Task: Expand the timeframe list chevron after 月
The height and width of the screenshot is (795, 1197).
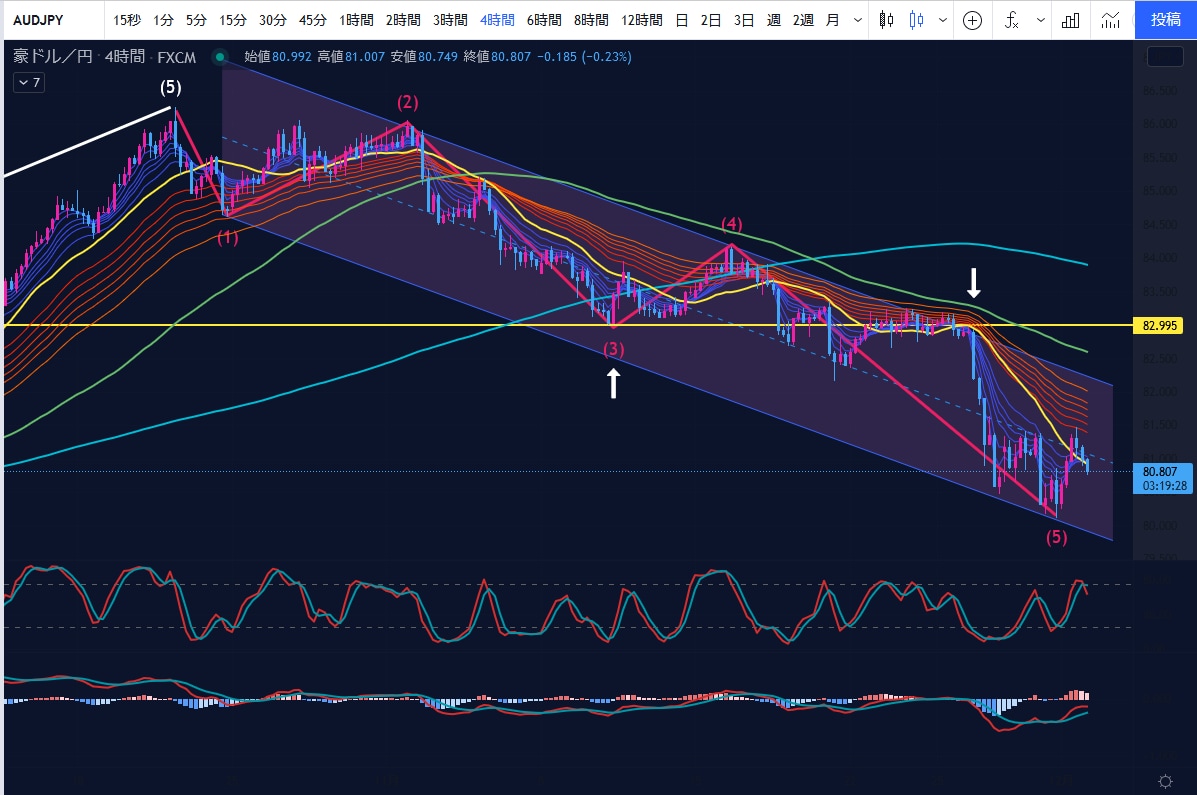Action: click(x=857, y=20)
